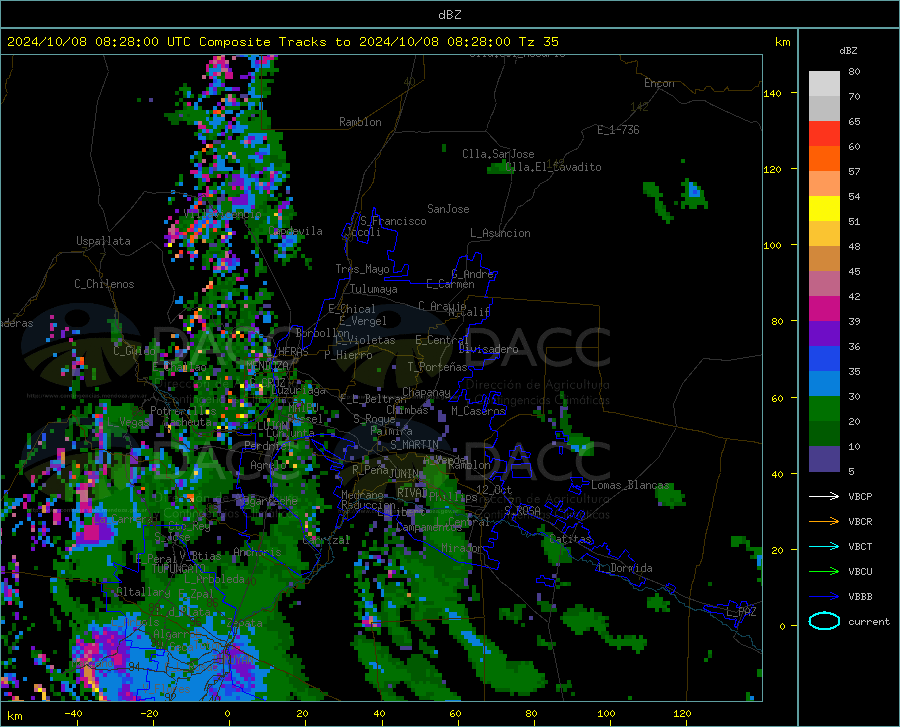Viewport: 900px width, 727px height.
Task: Click the 'Clla.SanJose' map label
Action: click(498, 154)
